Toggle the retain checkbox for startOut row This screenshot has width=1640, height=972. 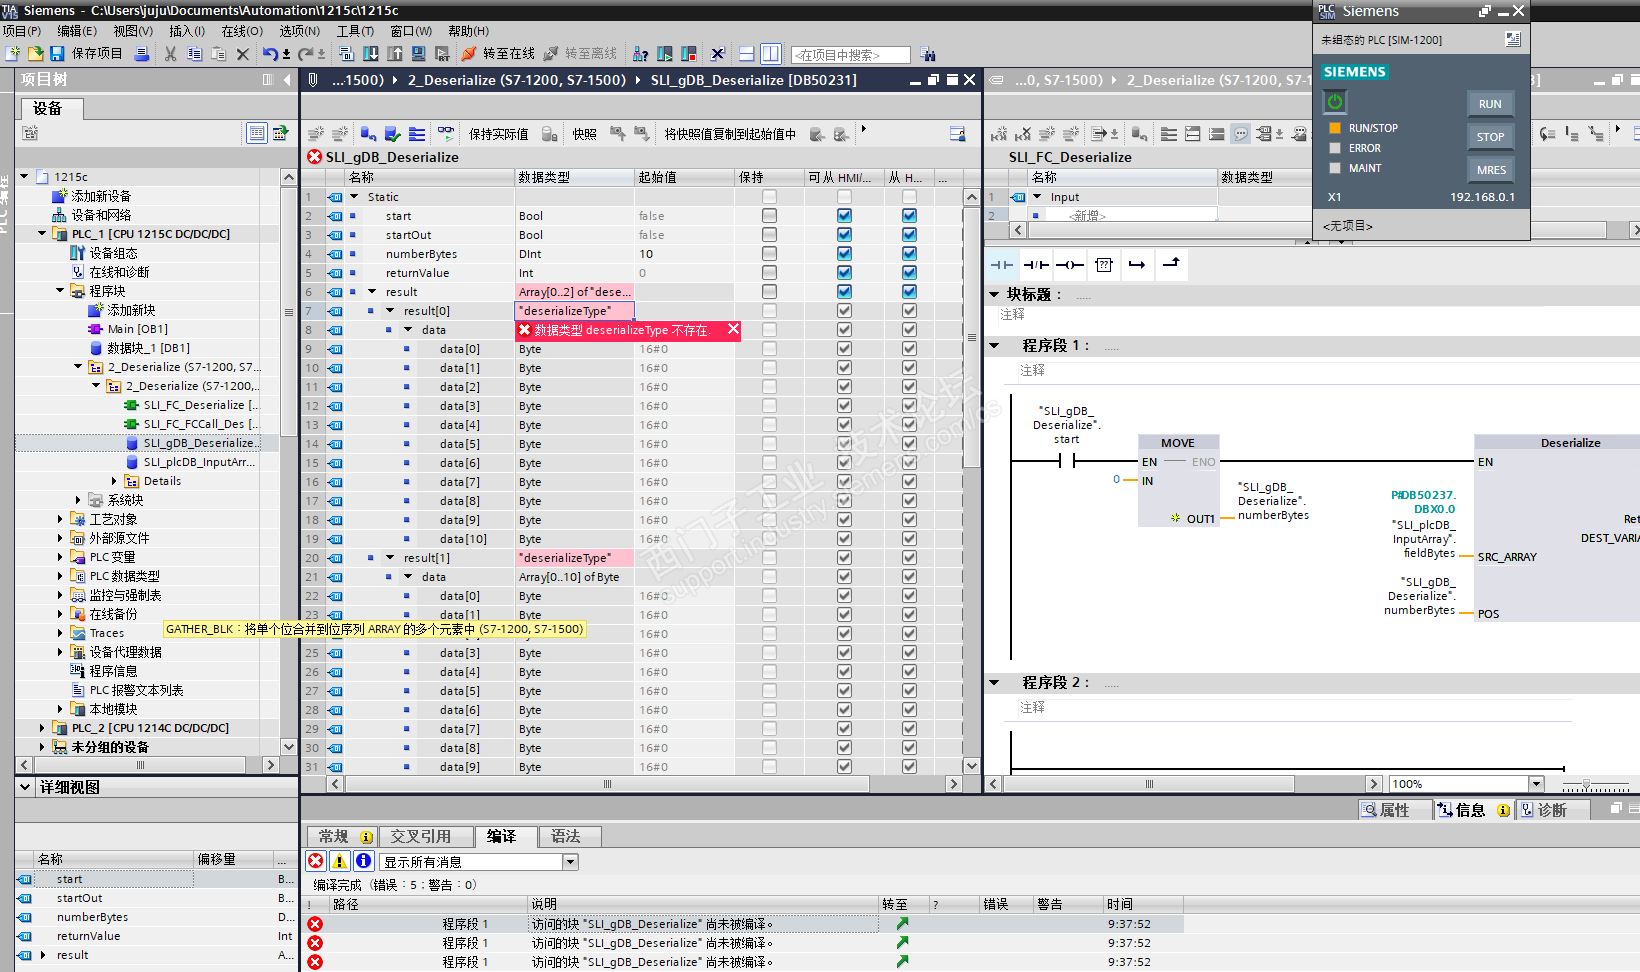coord(769,235)
